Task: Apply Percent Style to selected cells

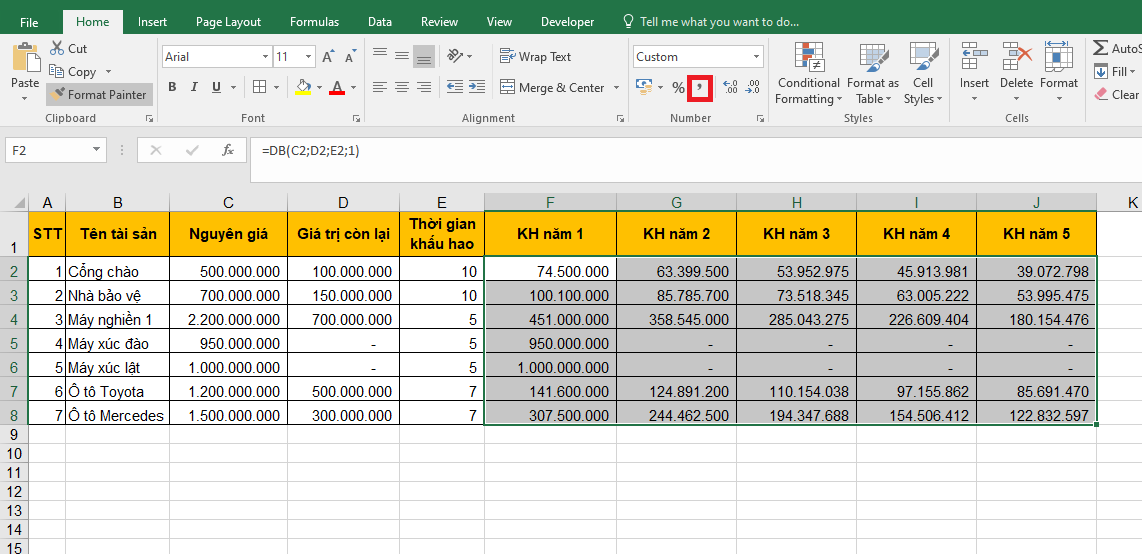Action: [678, 88]
